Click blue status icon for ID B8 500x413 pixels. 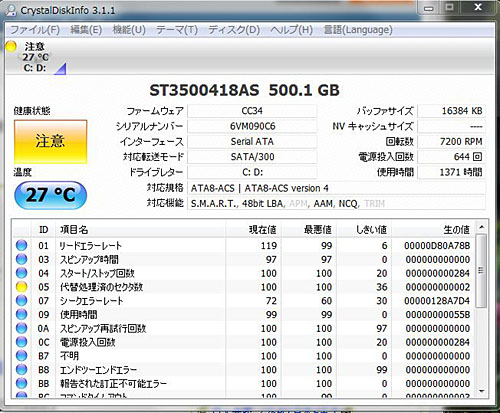pyautogui.click(x=21, y=369)
